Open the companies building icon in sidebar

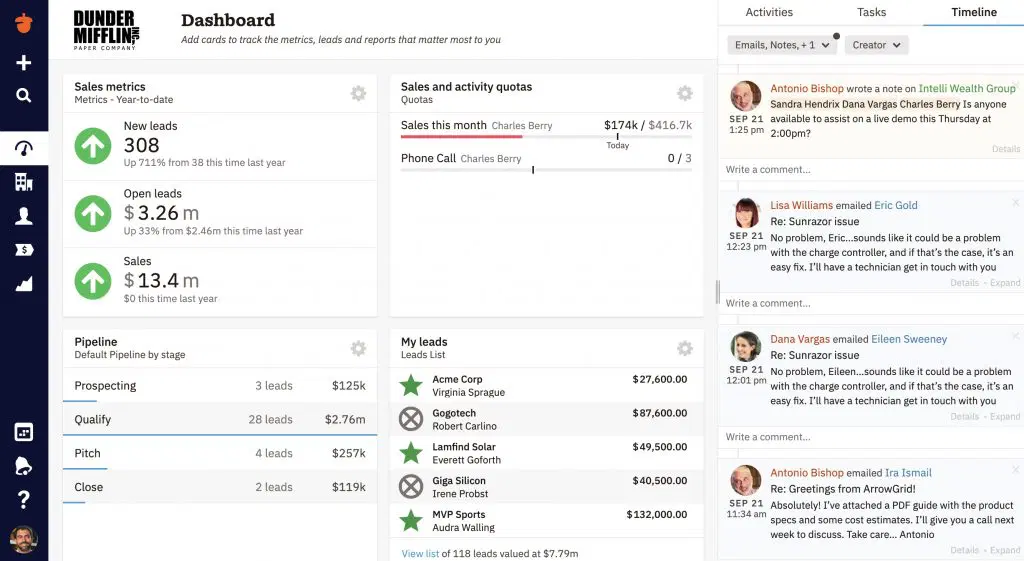(24, 182)
